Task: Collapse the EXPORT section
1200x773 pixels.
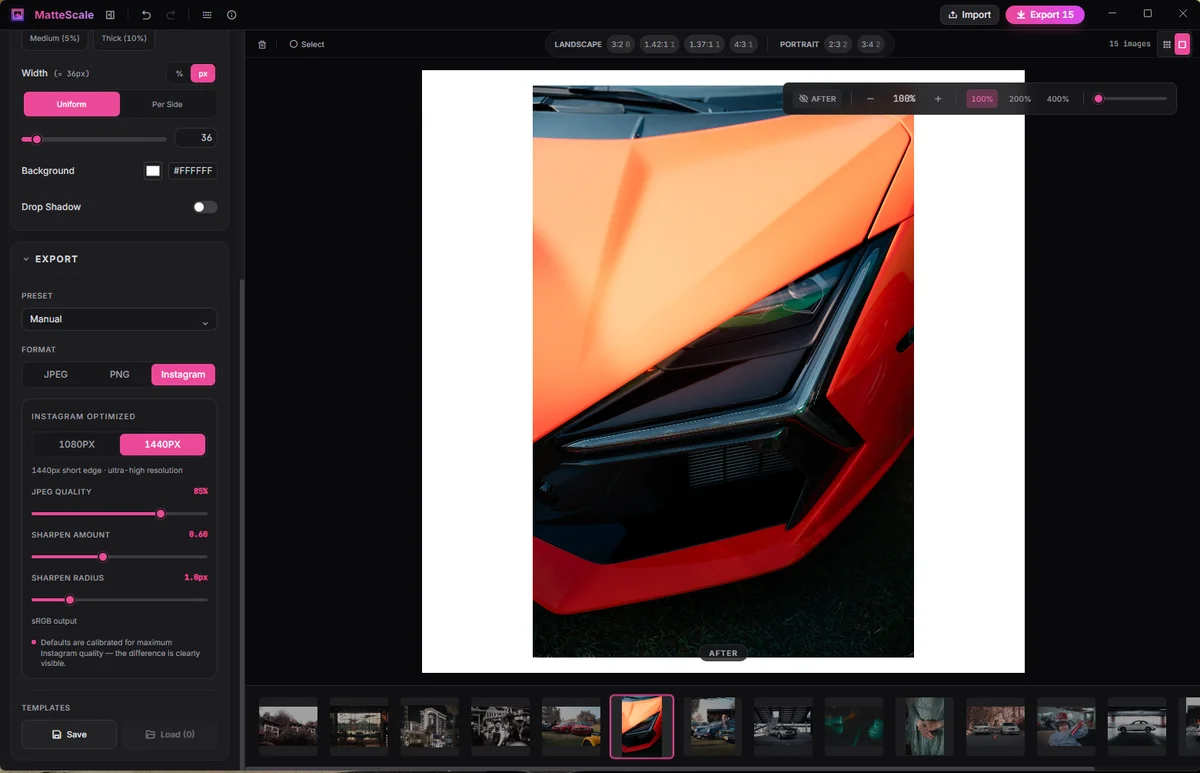Action: [x=50, y=259]
